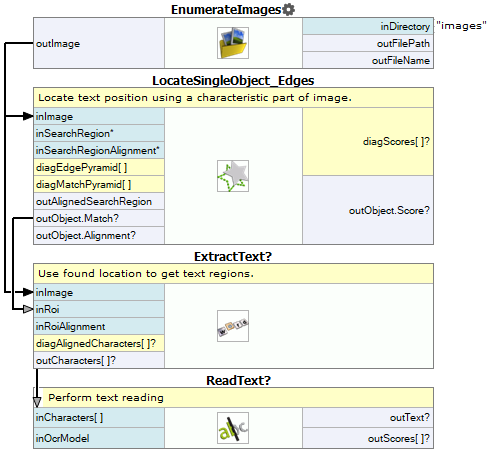Viewport: 500px width, 454px height.
Task: Click the gear icon next to EnumerateImages
Action: point(288,9)
